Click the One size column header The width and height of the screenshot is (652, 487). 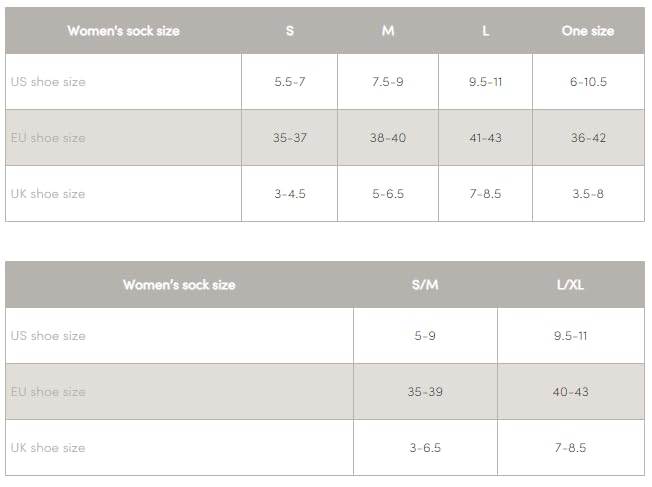[x=588, y=31]
